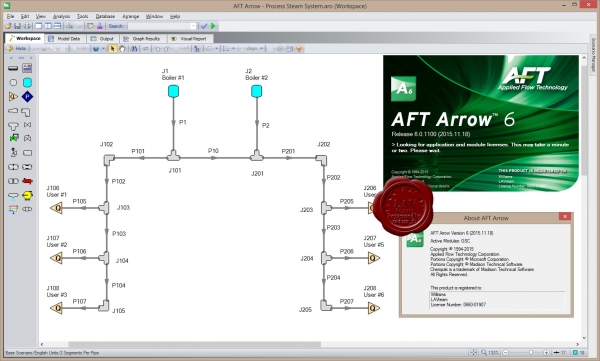Pick the Valve junction bowtie tool
The width and height of the screenshot is (600, 361).
27,124
